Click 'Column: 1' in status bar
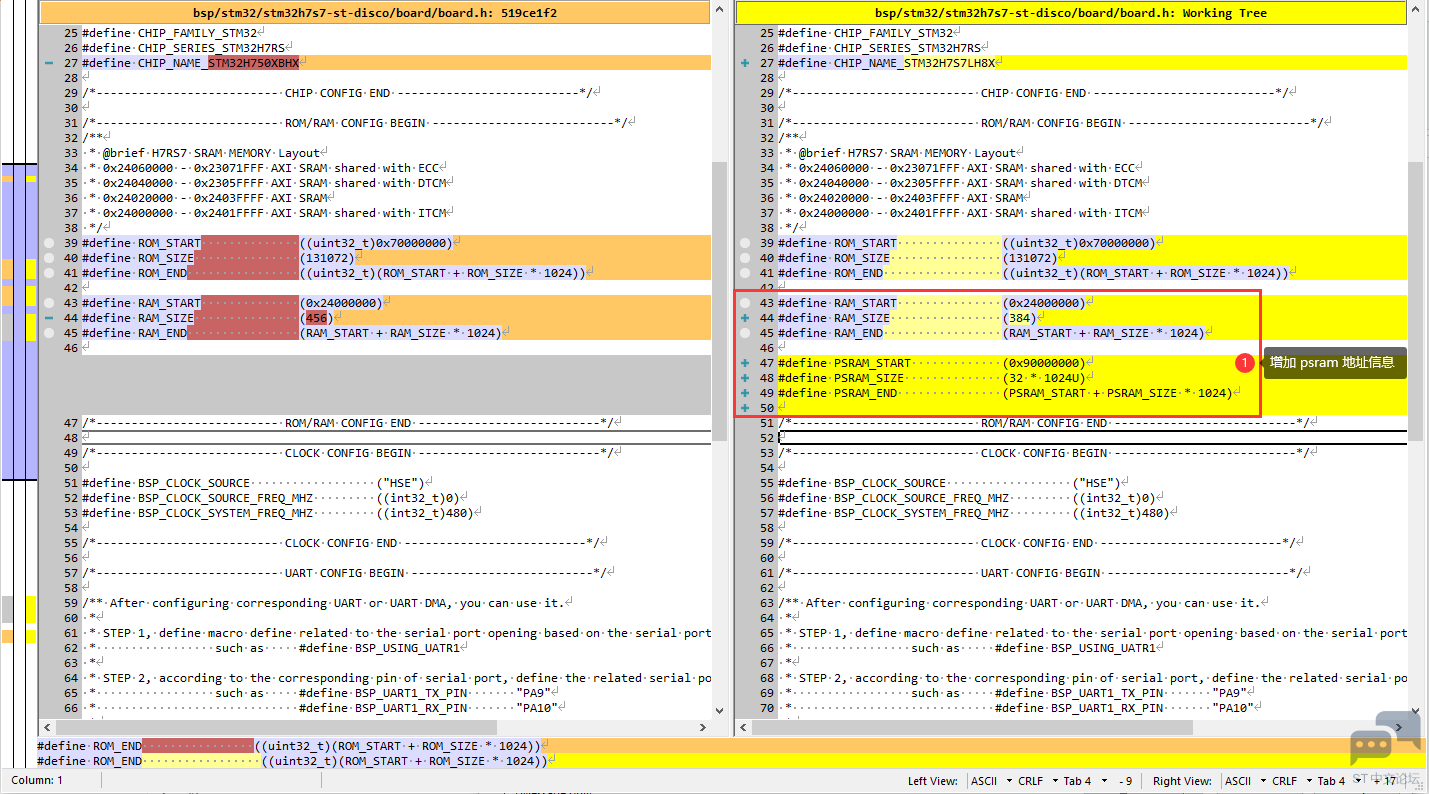 click(x=37, y=781)
